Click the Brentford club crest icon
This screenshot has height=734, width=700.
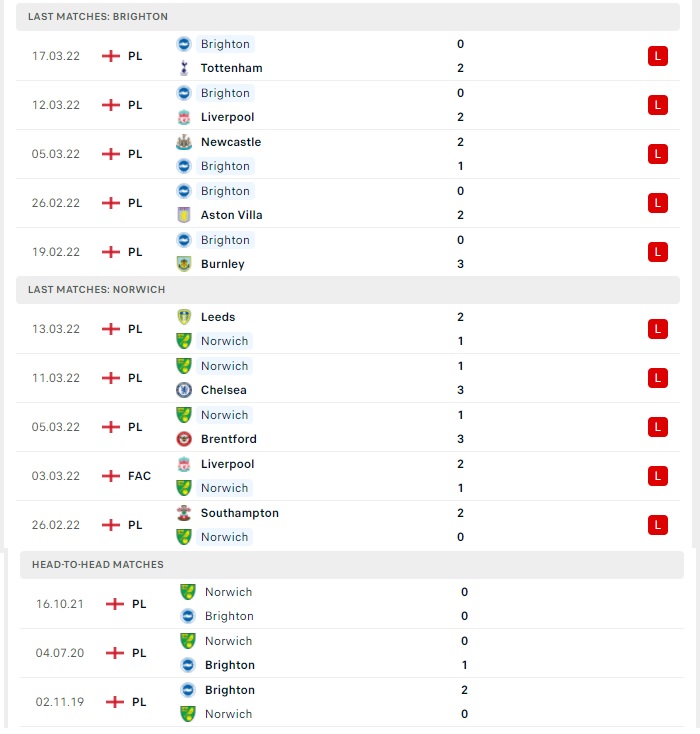coord(184,439)
